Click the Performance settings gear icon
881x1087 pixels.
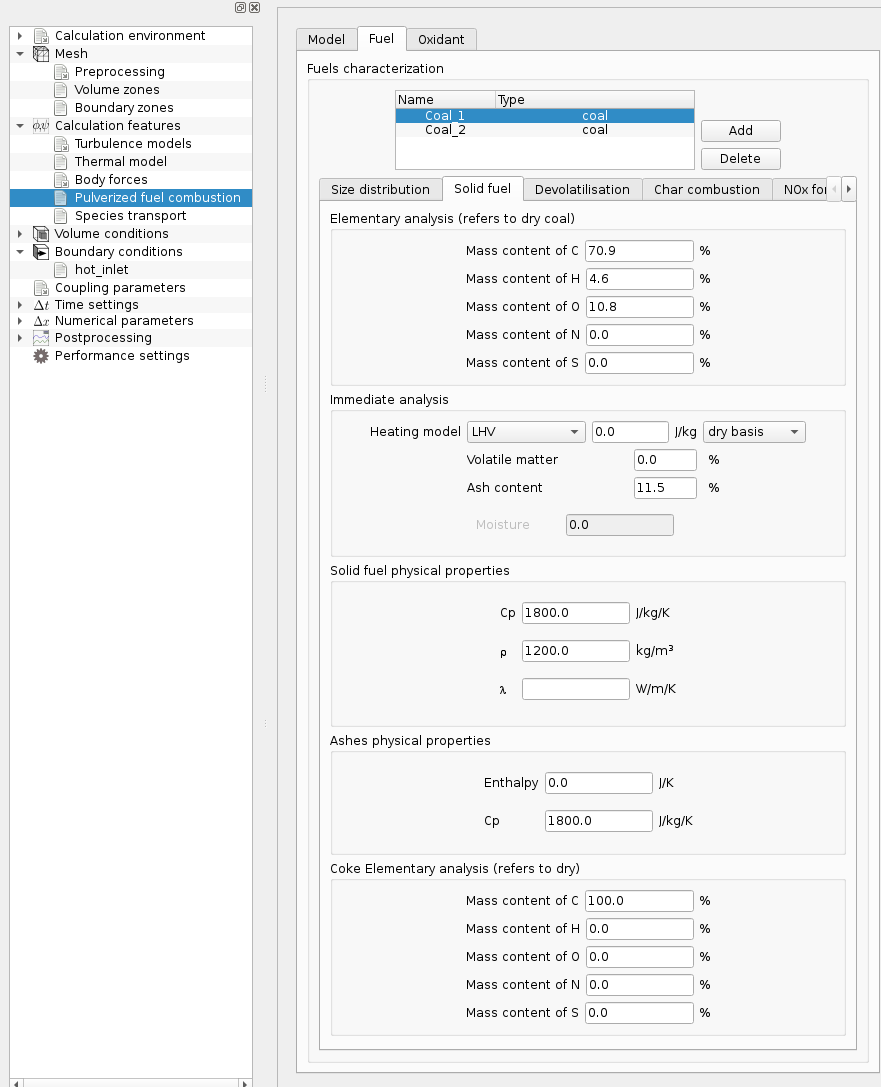click(x=41, y=356)
